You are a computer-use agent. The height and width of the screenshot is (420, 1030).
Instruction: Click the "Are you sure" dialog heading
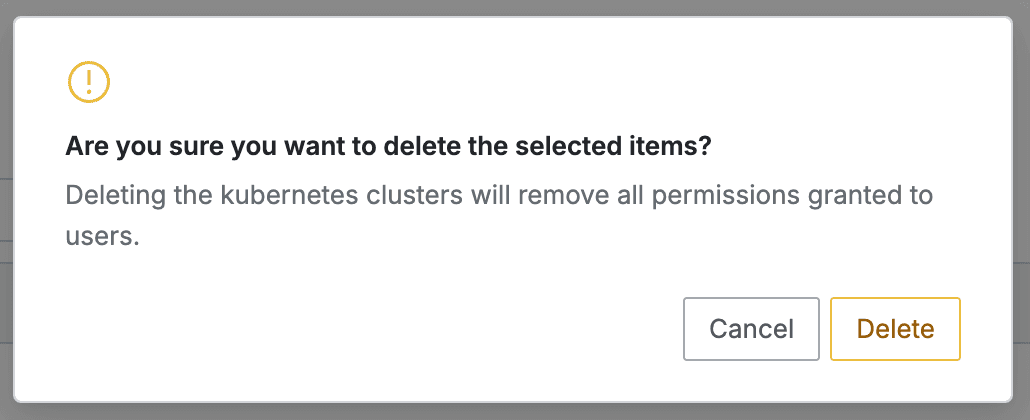388,146
